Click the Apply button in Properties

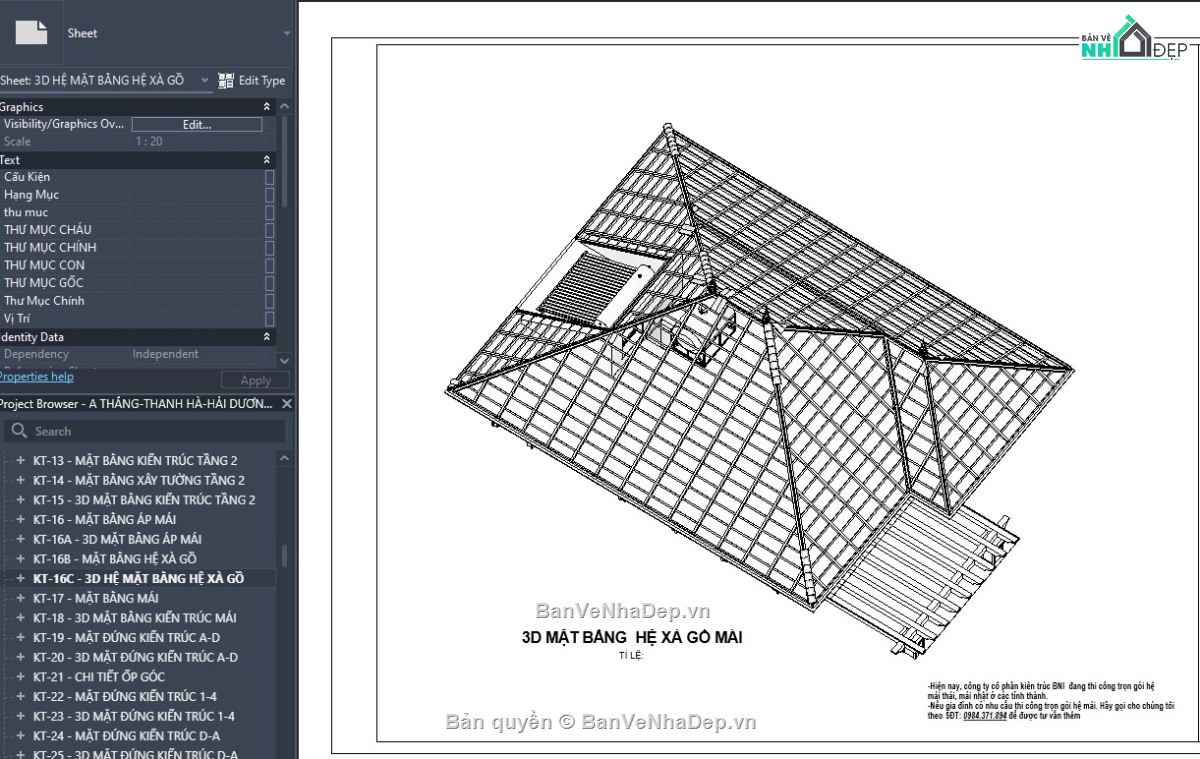click(x=255, y=380)
